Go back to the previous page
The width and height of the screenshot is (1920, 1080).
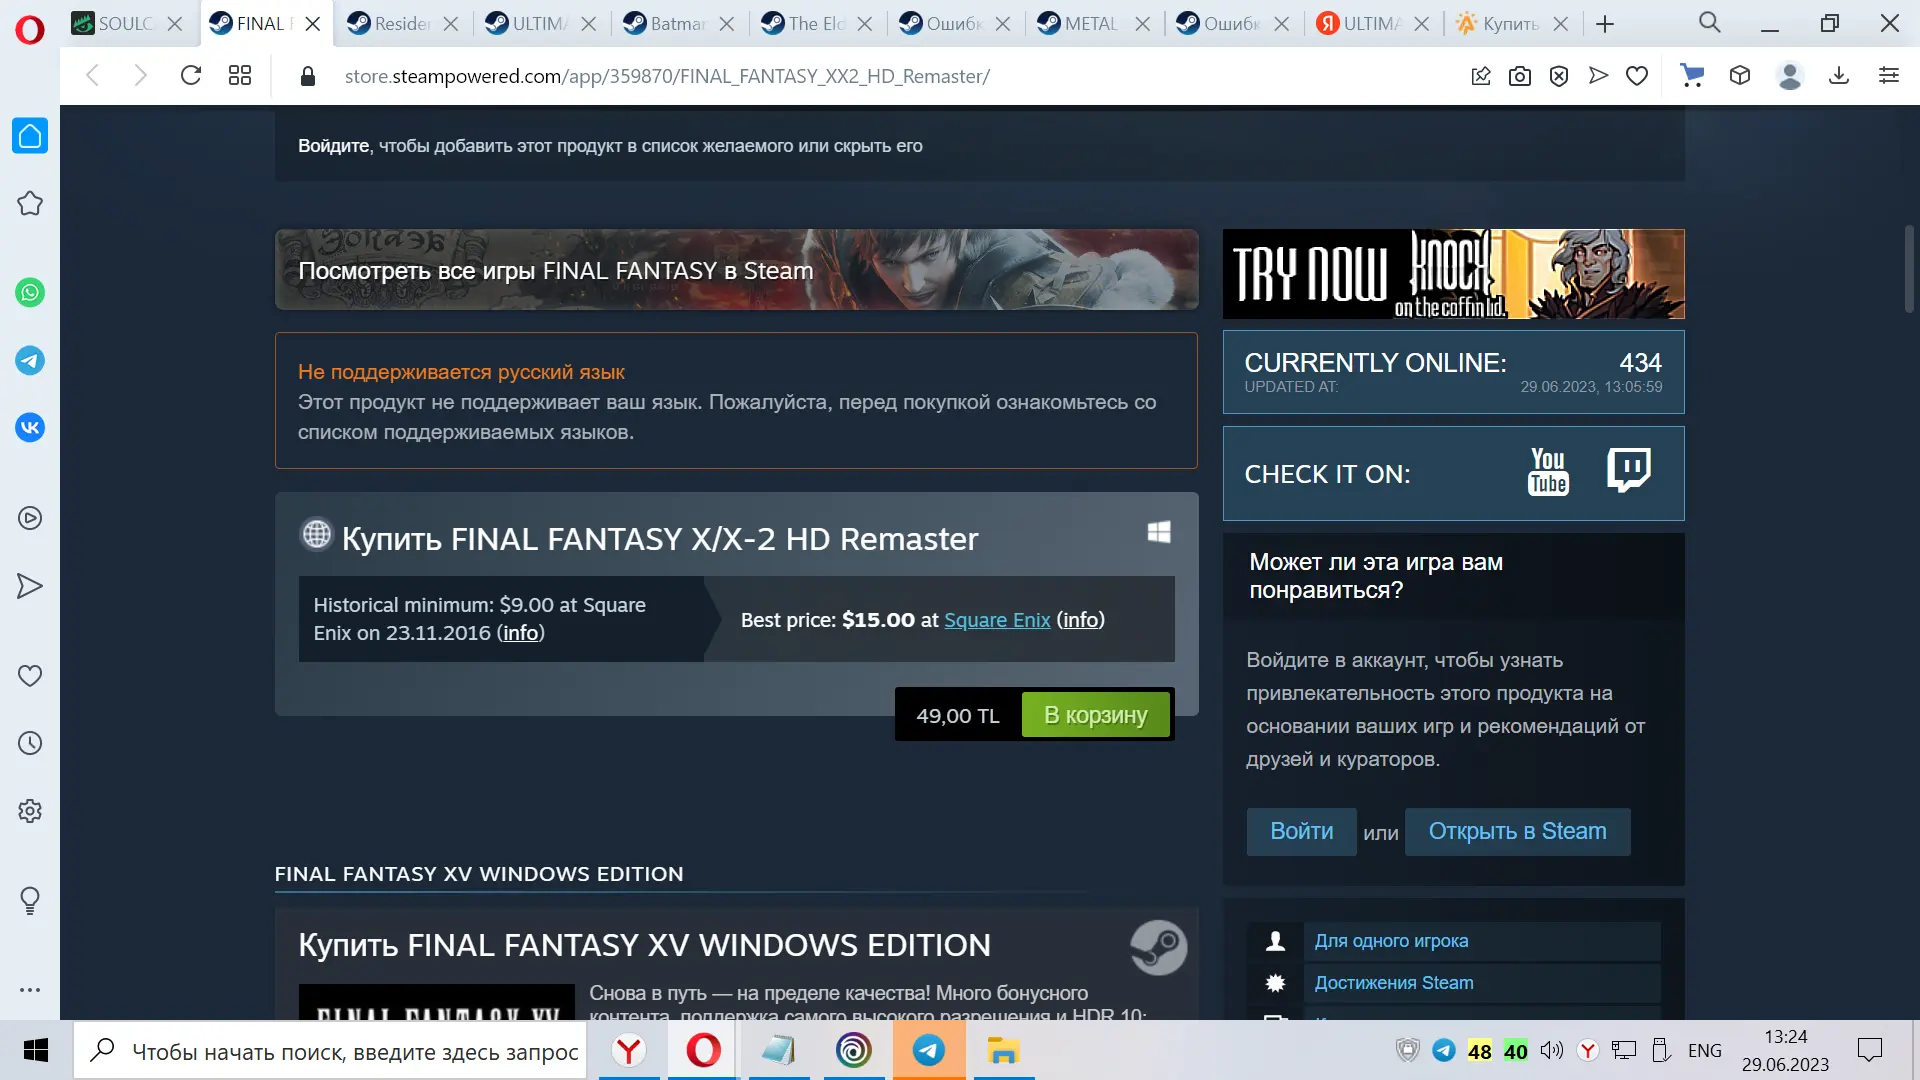tap(93, 75)
